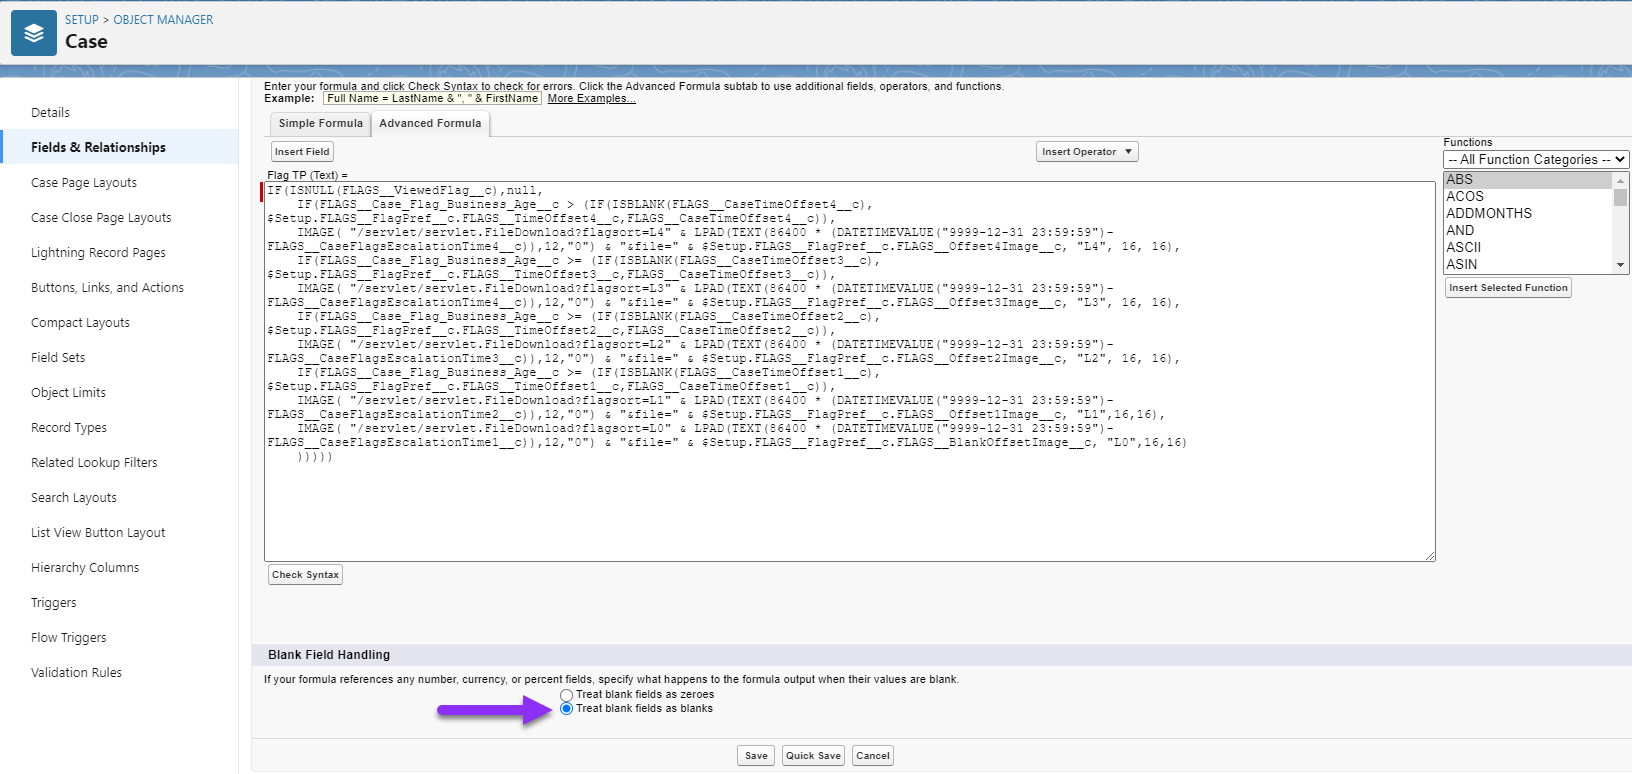Image resolution: width=1632 pixels, height=774 pixels.
Task: Go to OBJECT MANAGER breadcrumb link
Action: point(163,20)
